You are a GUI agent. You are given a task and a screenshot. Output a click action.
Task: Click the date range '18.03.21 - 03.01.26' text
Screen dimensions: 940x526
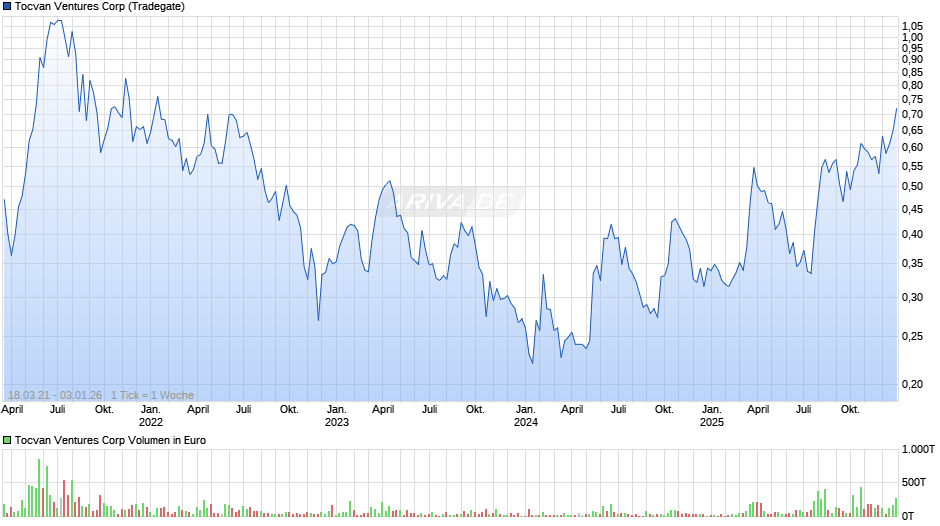(x=55, y=395)
